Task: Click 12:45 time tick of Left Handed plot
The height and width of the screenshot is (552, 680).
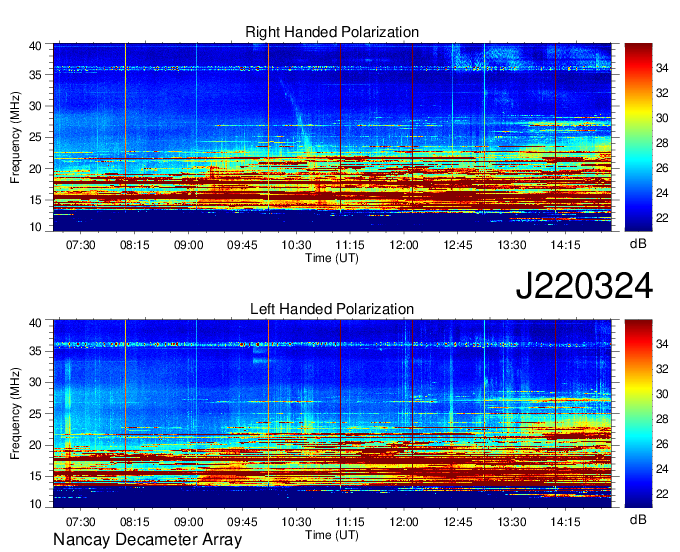Action: click(458, 521)
